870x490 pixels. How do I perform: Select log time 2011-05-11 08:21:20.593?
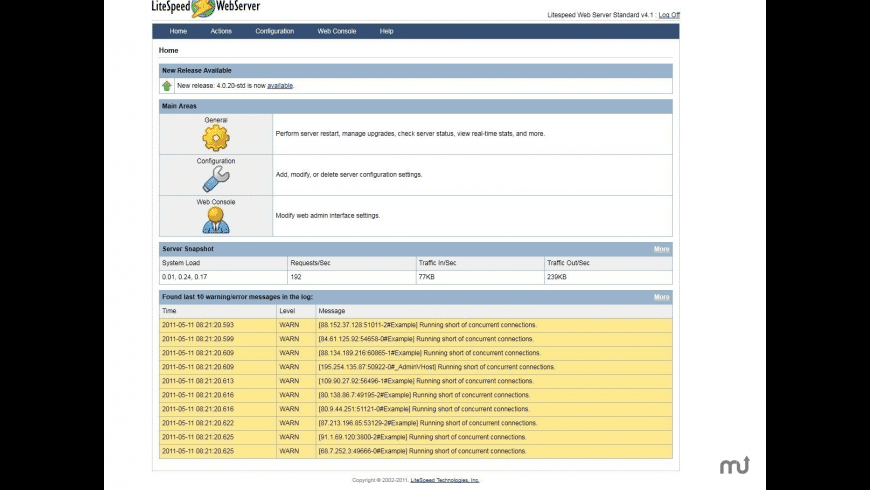(x=198, y=325)
